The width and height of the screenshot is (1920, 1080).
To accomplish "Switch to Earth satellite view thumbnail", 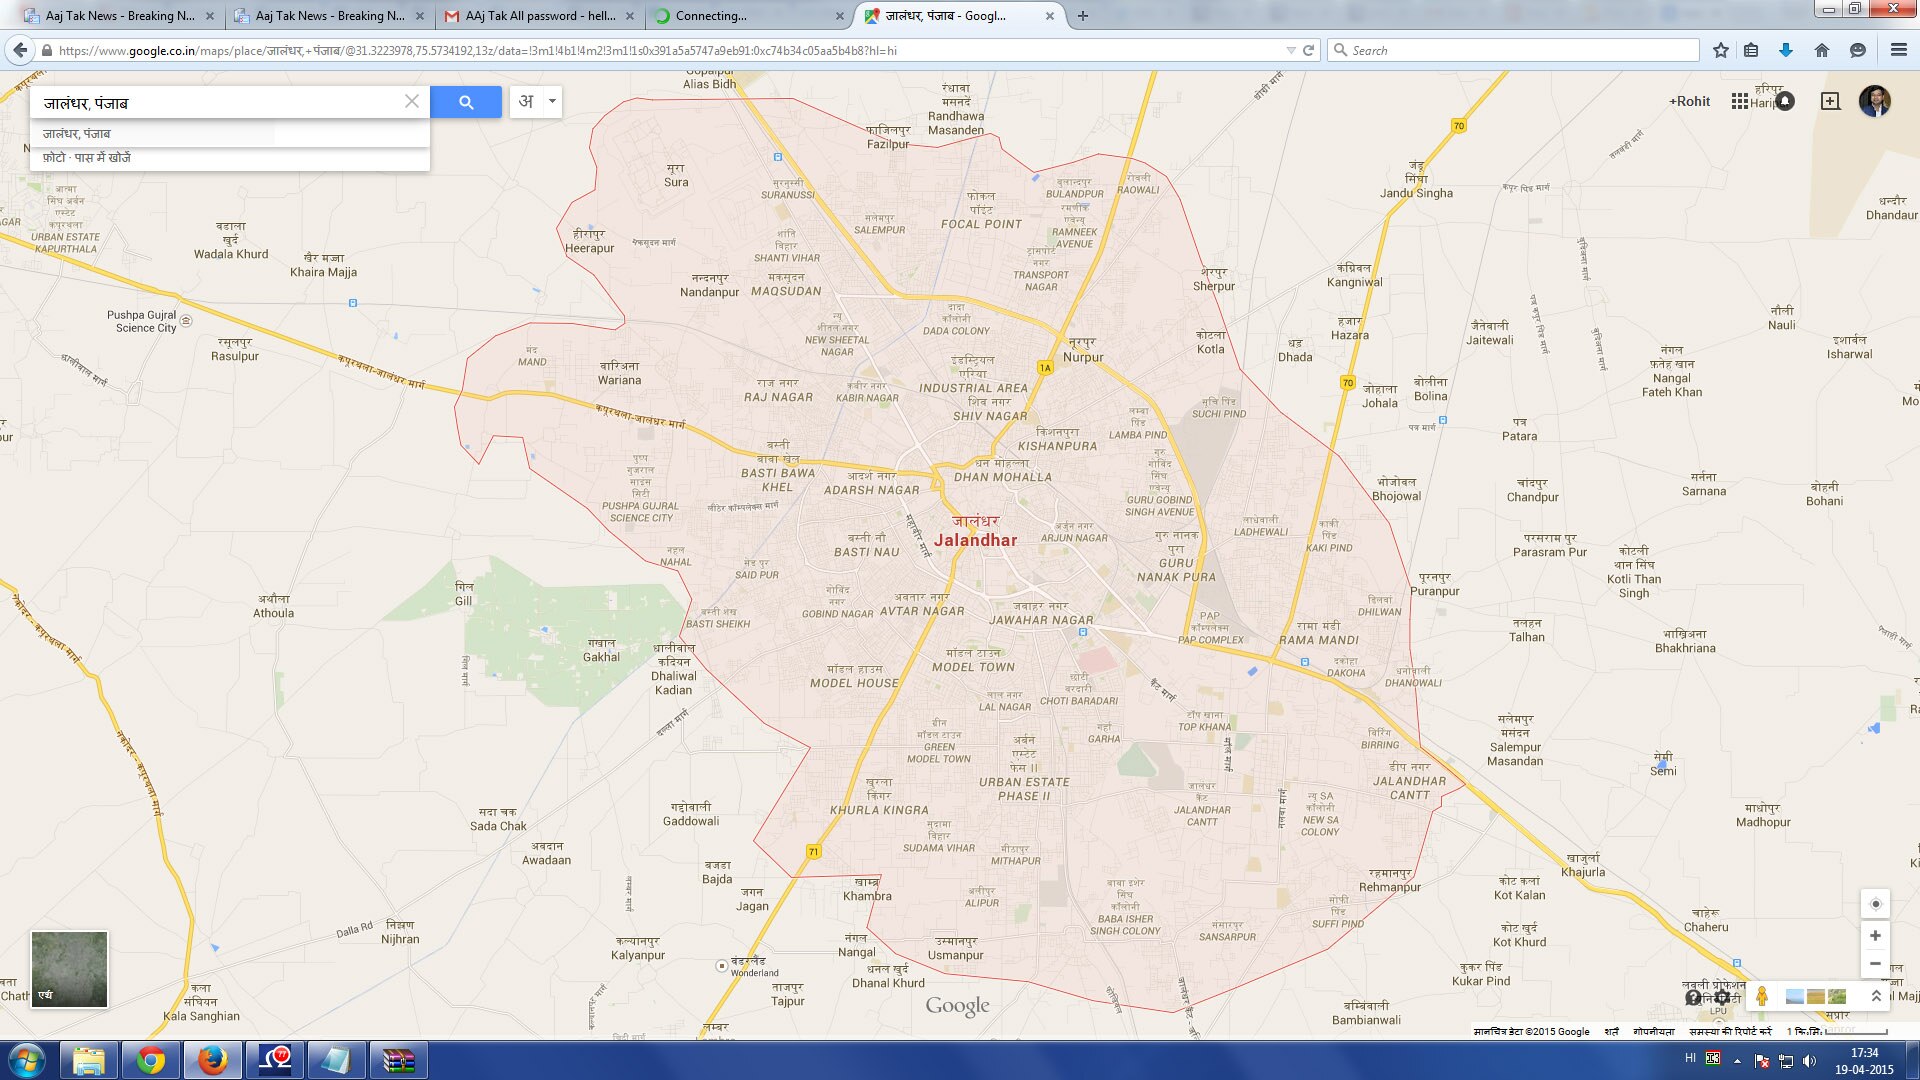I will tap(69, 969).
